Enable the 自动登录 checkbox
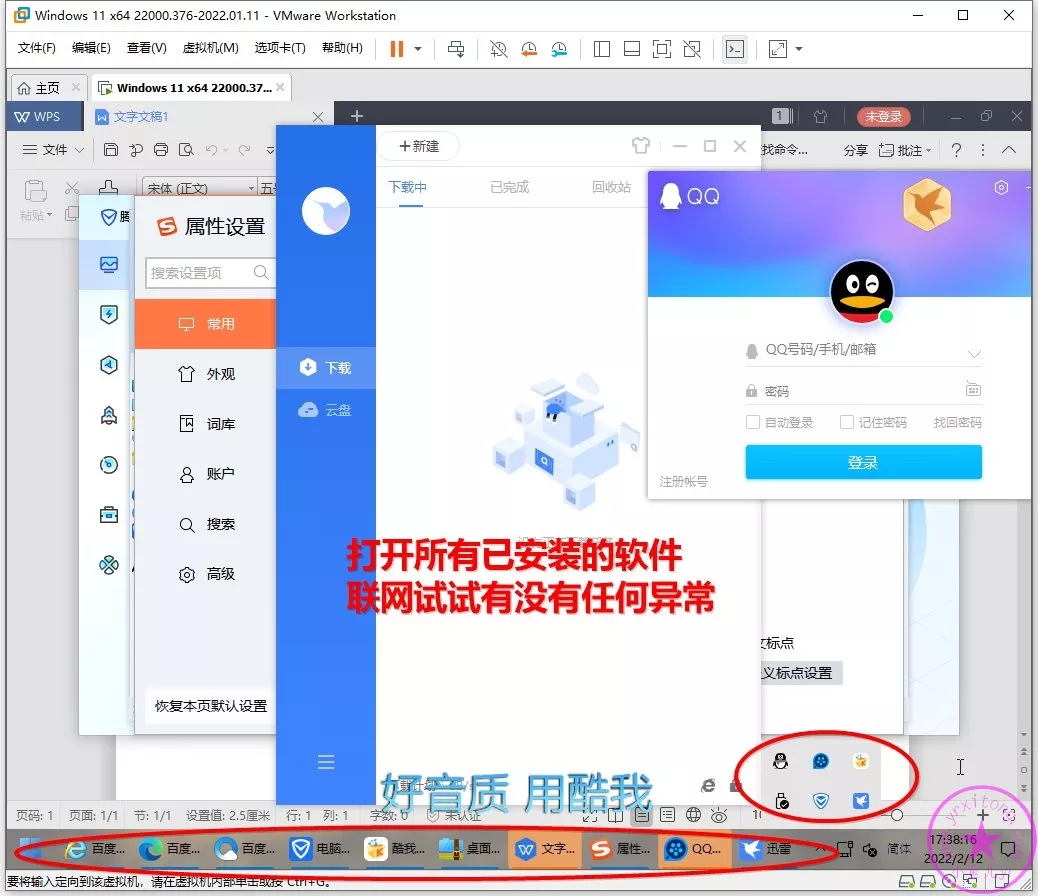Viewport: 1038px width, 896px height. 753,422
